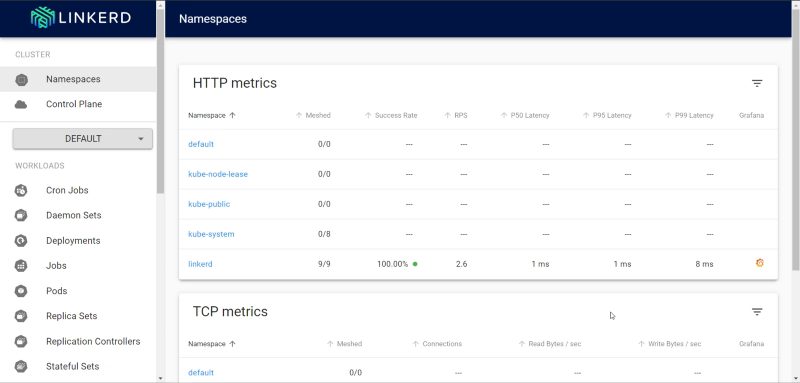Click the Jobs icon
The image size is (800, 383).
(x=21, y=266)
